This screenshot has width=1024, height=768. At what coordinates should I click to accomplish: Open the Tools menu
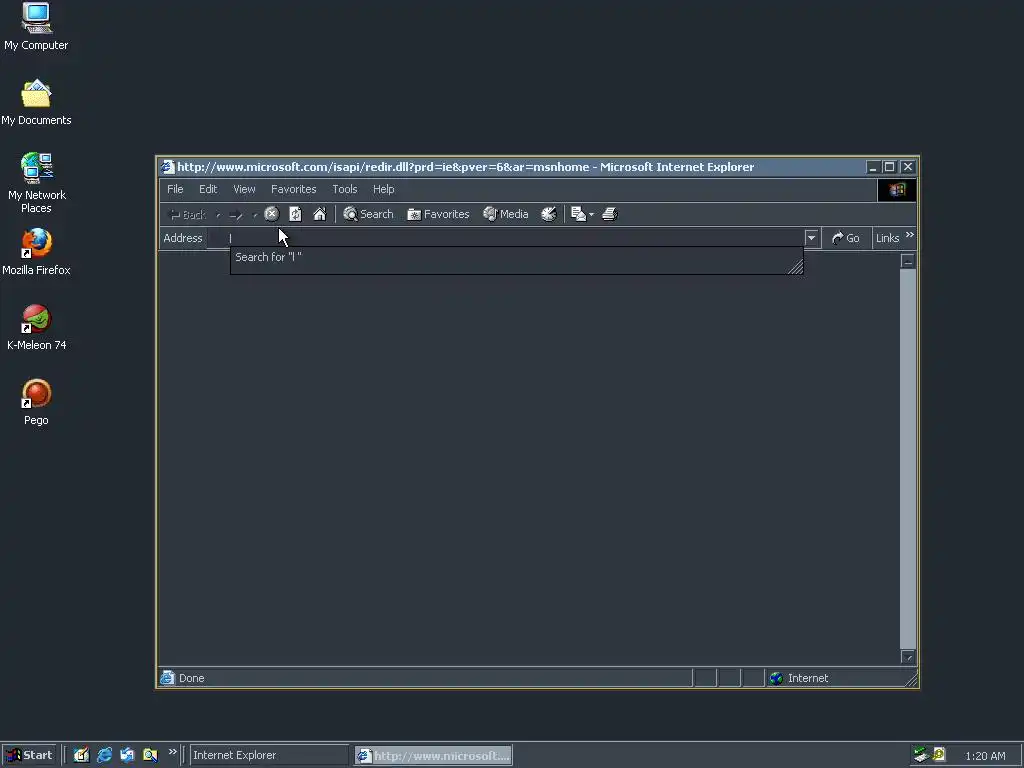point(344,189)
